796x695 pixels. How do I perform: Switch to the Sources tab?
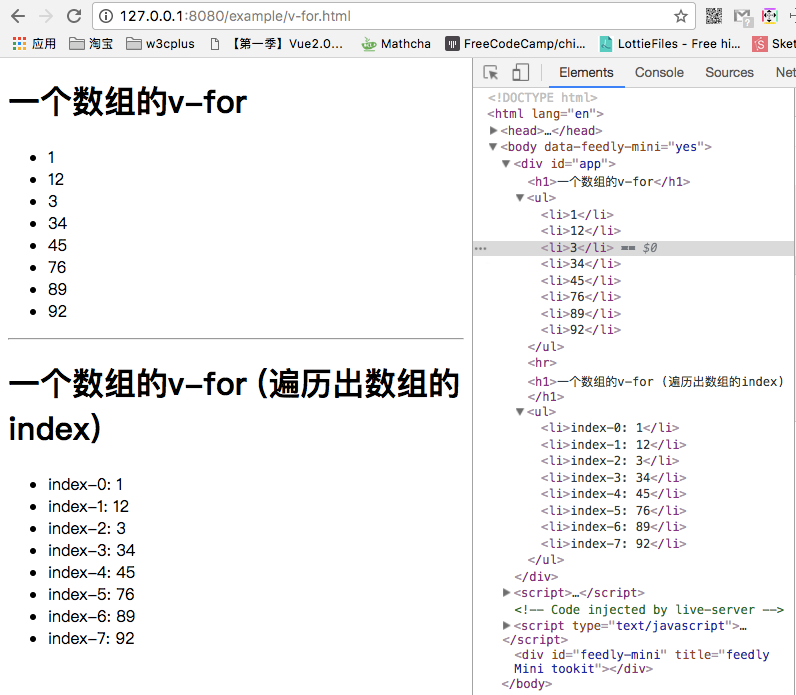729,73
